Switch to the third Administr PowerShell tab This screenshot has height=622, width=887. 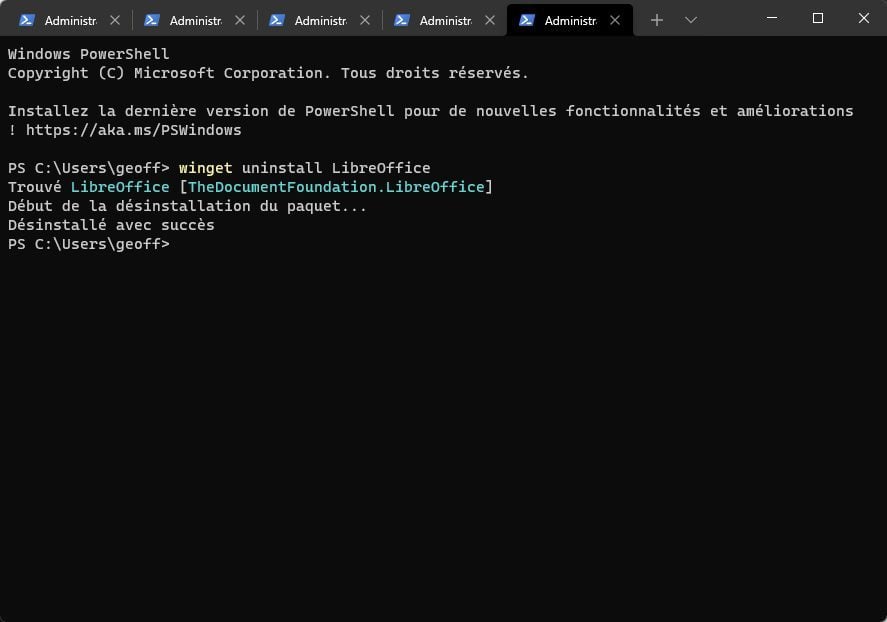[x=320, y=20]
